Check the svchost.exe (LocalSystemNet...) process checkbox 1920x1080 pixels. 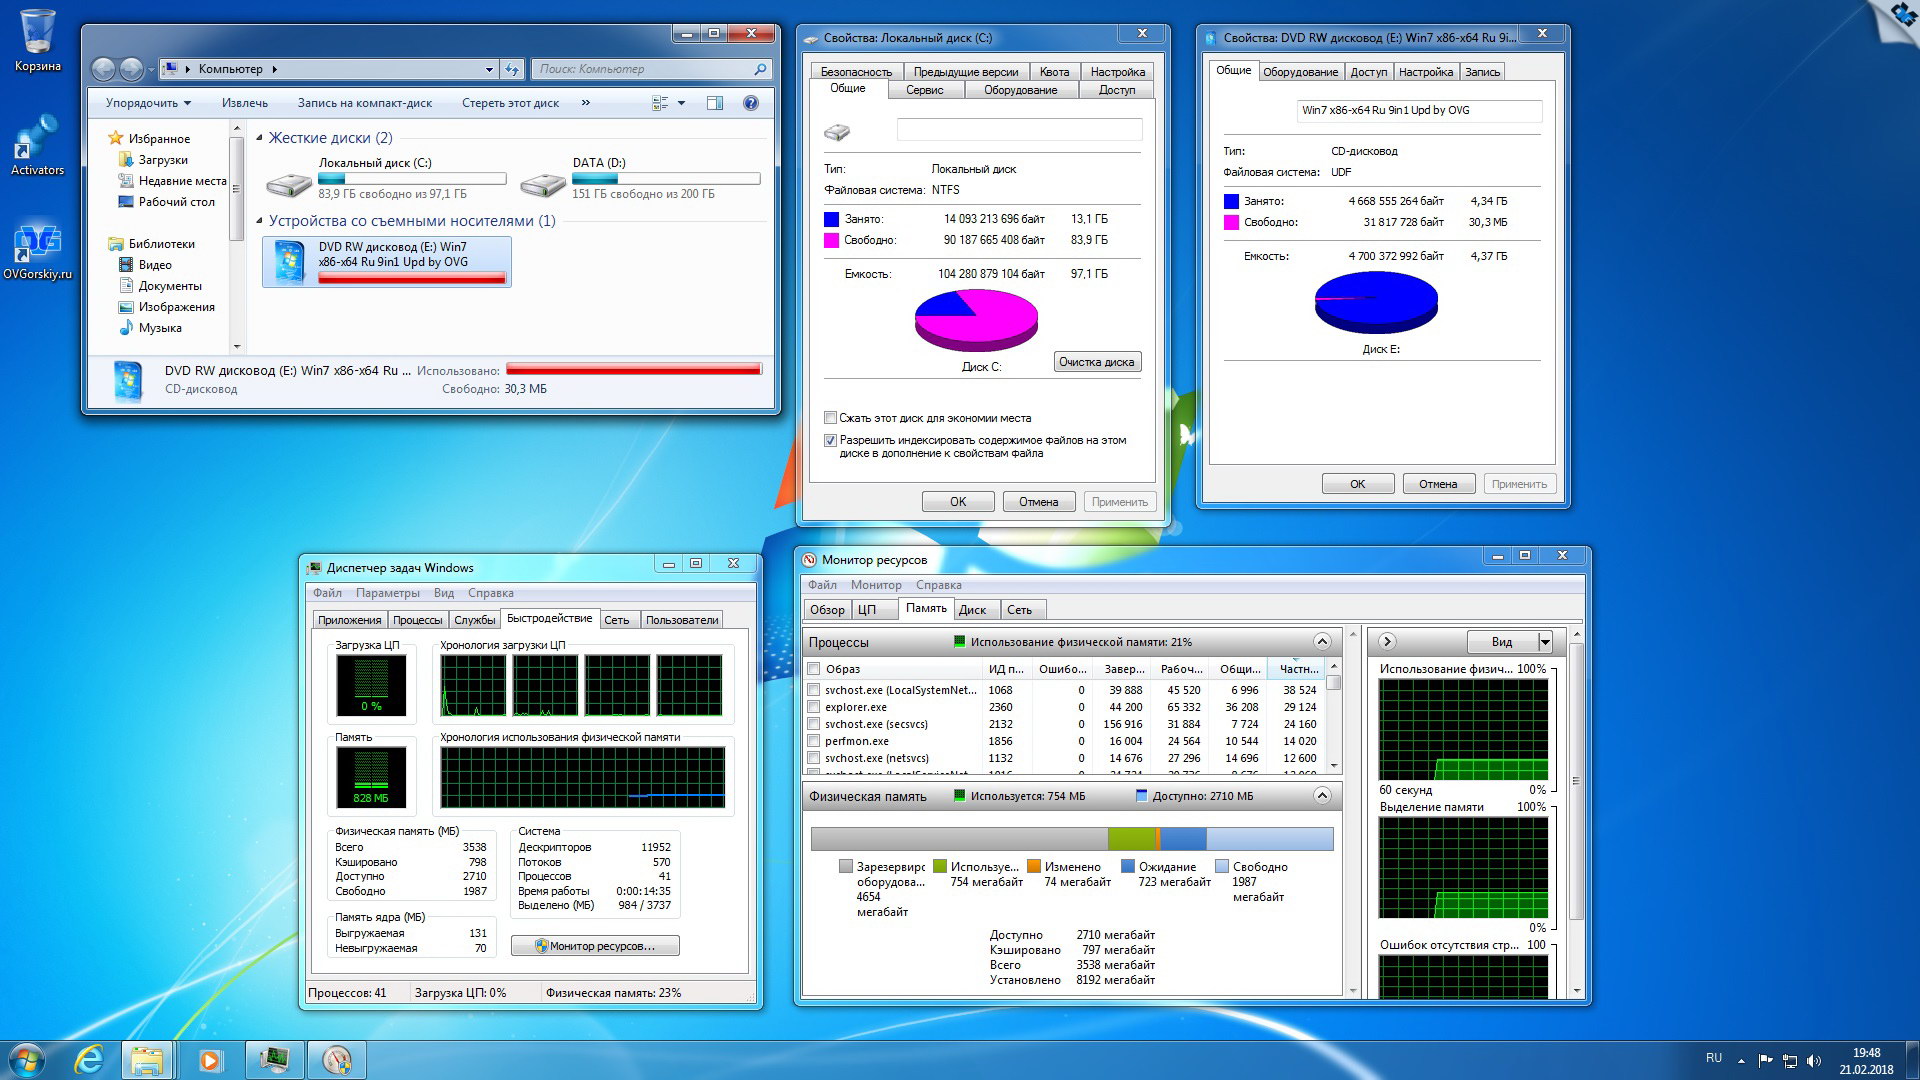point(814,690)
